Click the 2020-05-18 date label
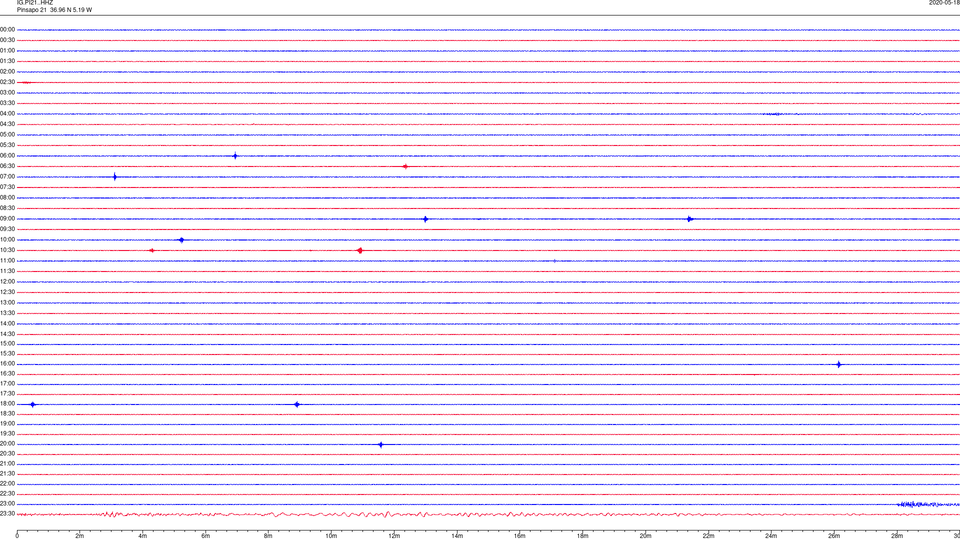 click(x=943, y=2)
